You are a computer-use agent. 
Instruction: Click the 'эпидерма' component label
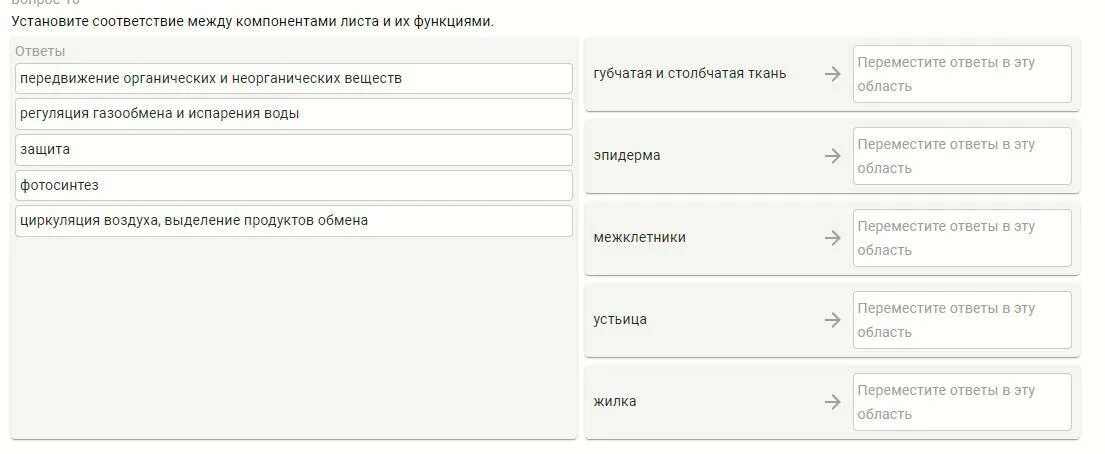click(x=626, y=156)
